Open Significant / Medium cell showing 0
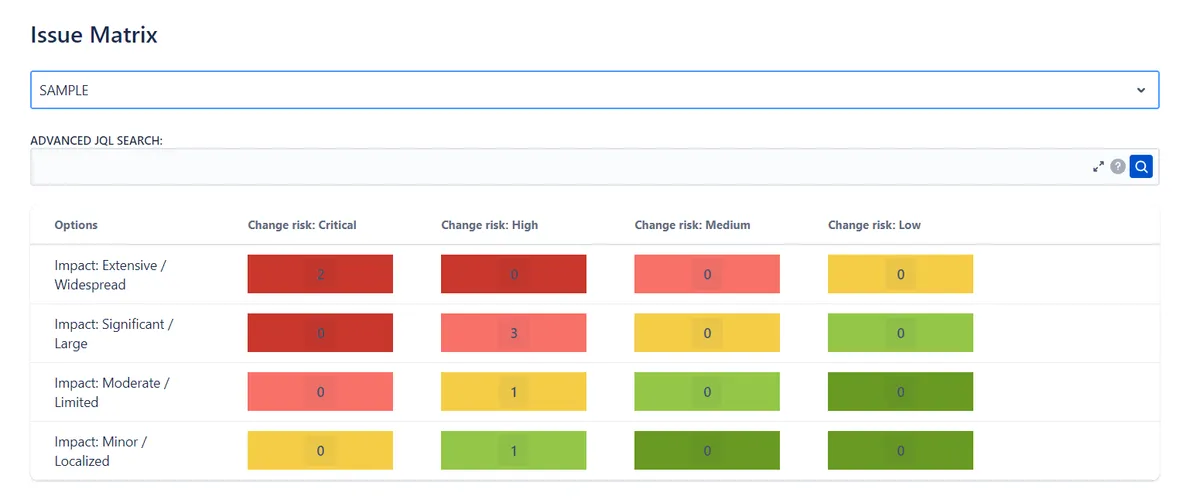This screenshot has height=503, width=1200. point(707,333)
